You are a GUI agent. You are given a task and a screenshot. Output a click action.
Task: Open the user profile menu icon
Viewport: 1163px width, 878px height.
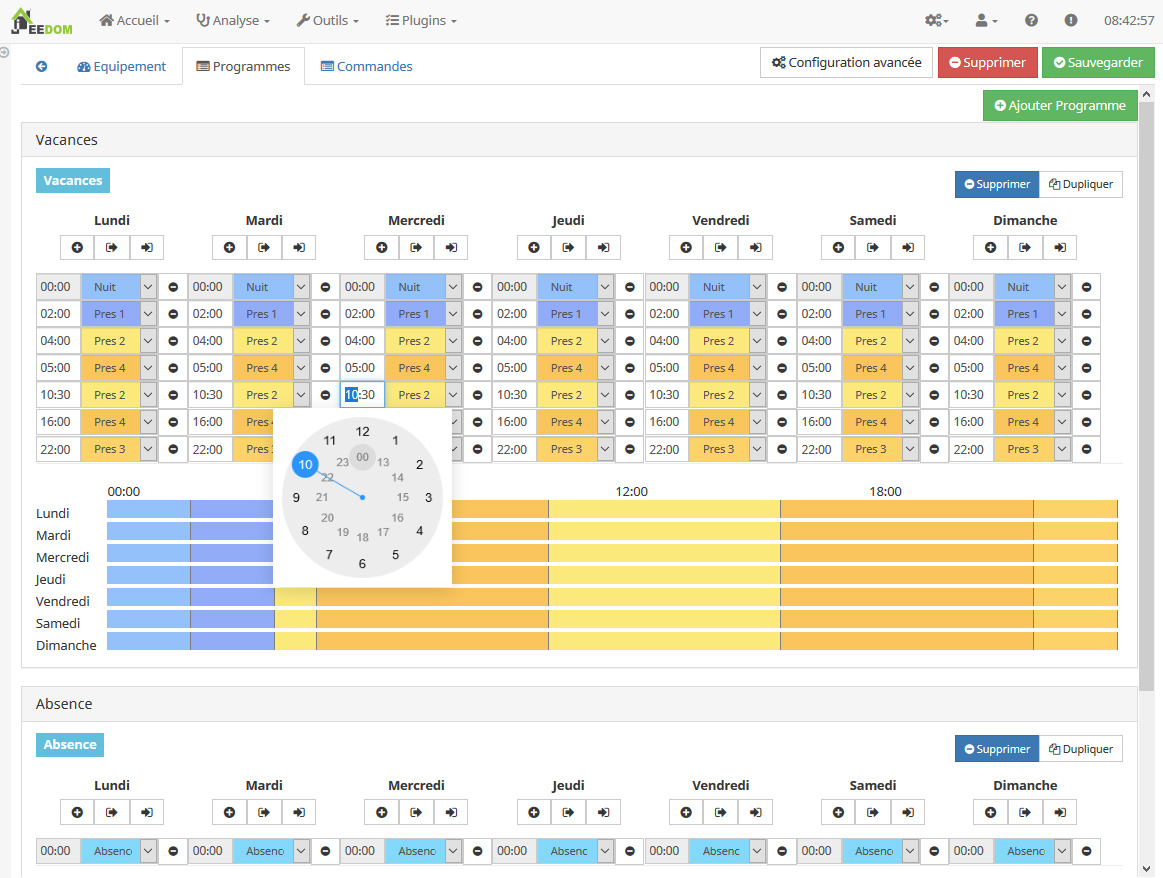point(986,21)
